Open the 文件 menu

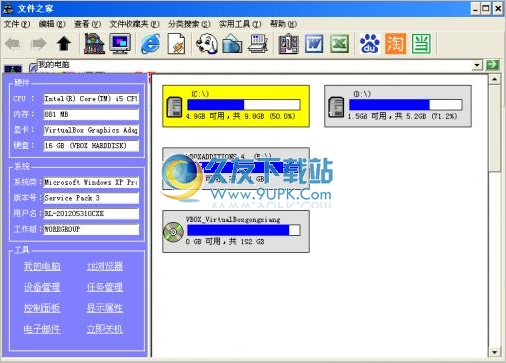coord(17,24)
